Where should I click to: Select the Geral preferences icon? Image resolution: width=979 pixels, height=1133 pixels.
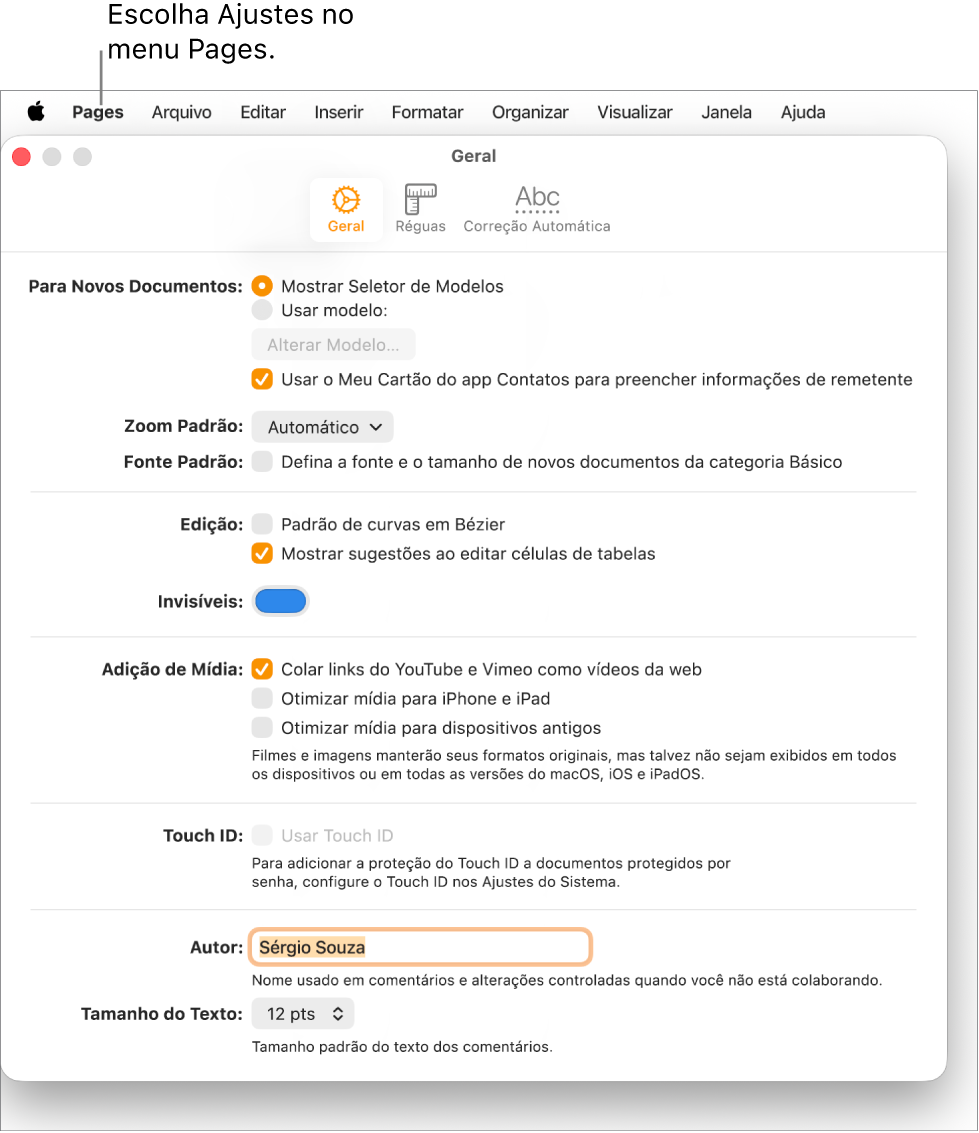point(346,207)
